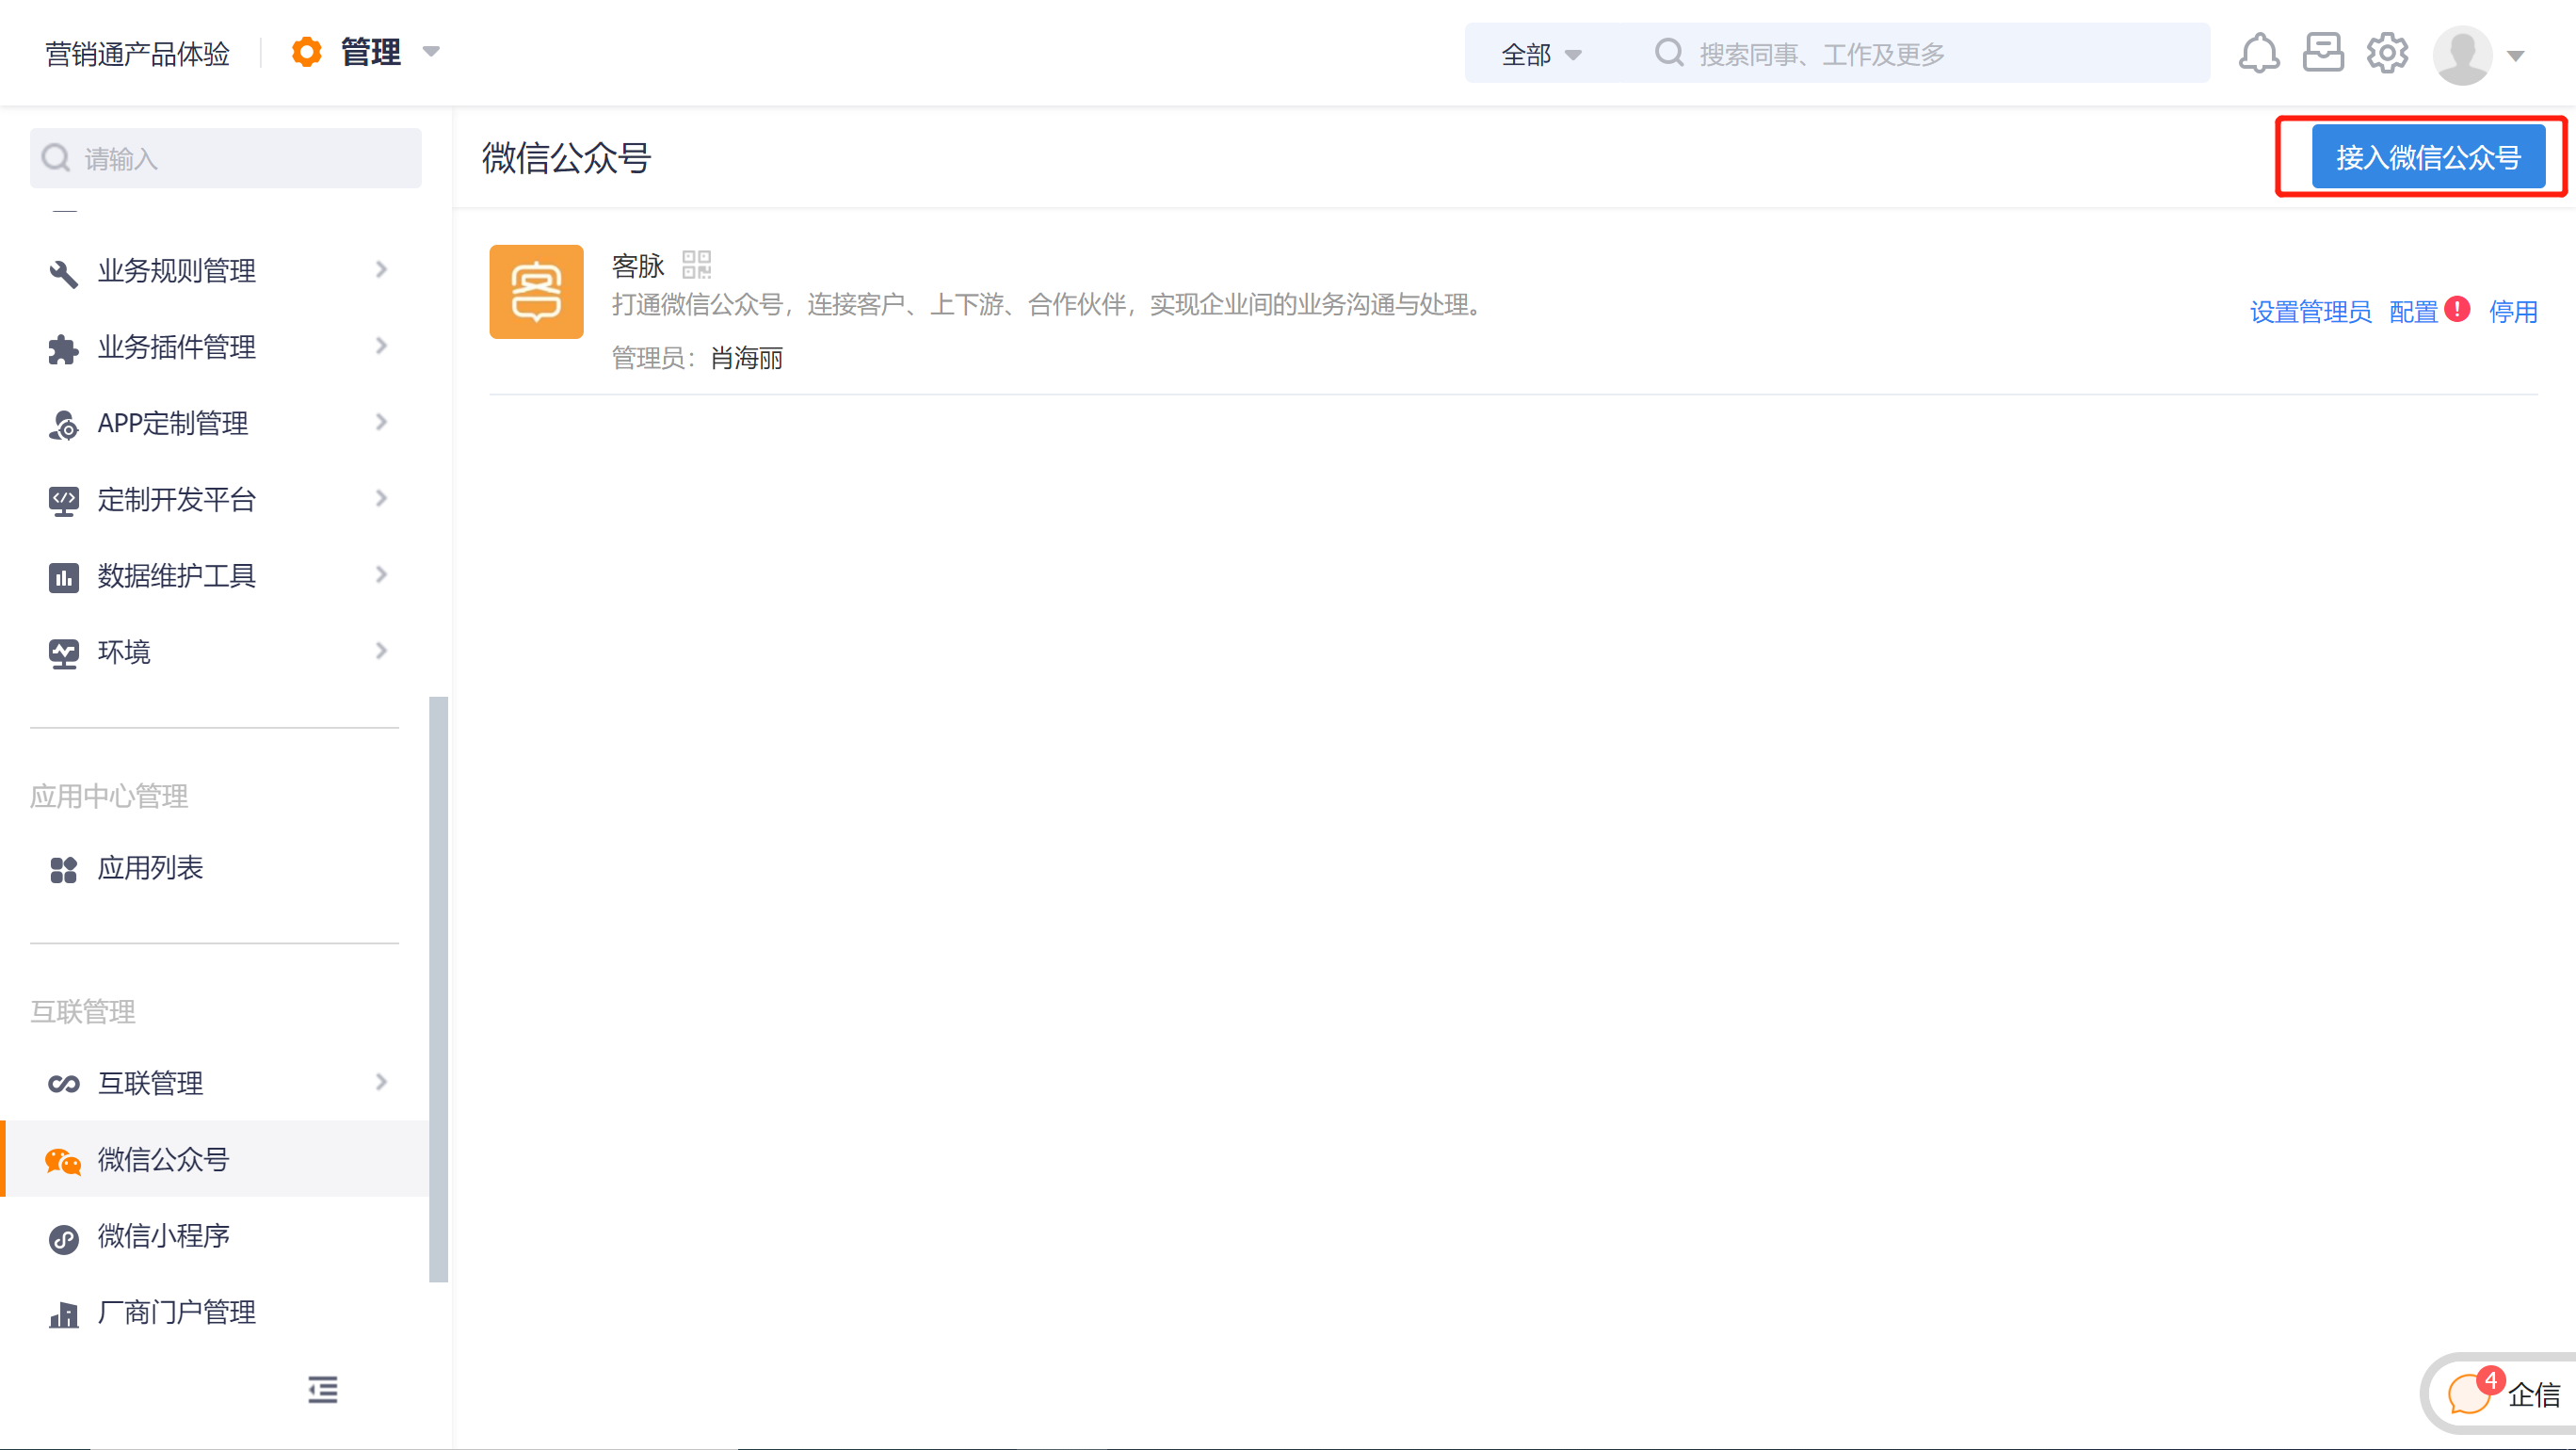Click the APP定制管理 sidebar icon
Screen dimensions: 2576x1450
coord(64,424)
